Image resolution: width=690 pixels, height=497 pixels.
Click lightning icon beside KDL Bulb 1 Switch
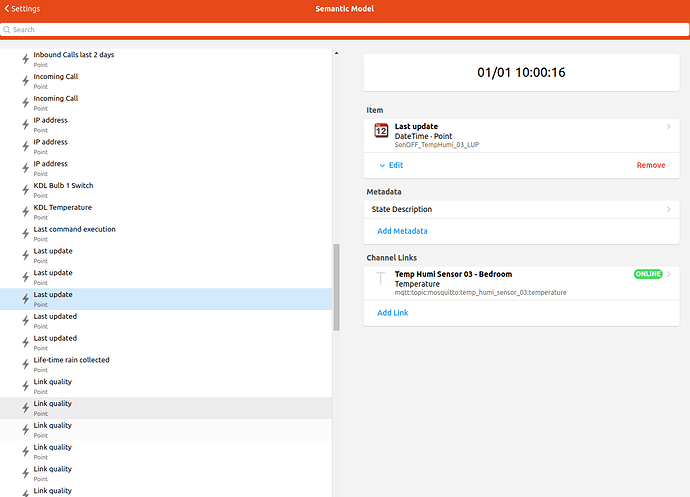26,190
